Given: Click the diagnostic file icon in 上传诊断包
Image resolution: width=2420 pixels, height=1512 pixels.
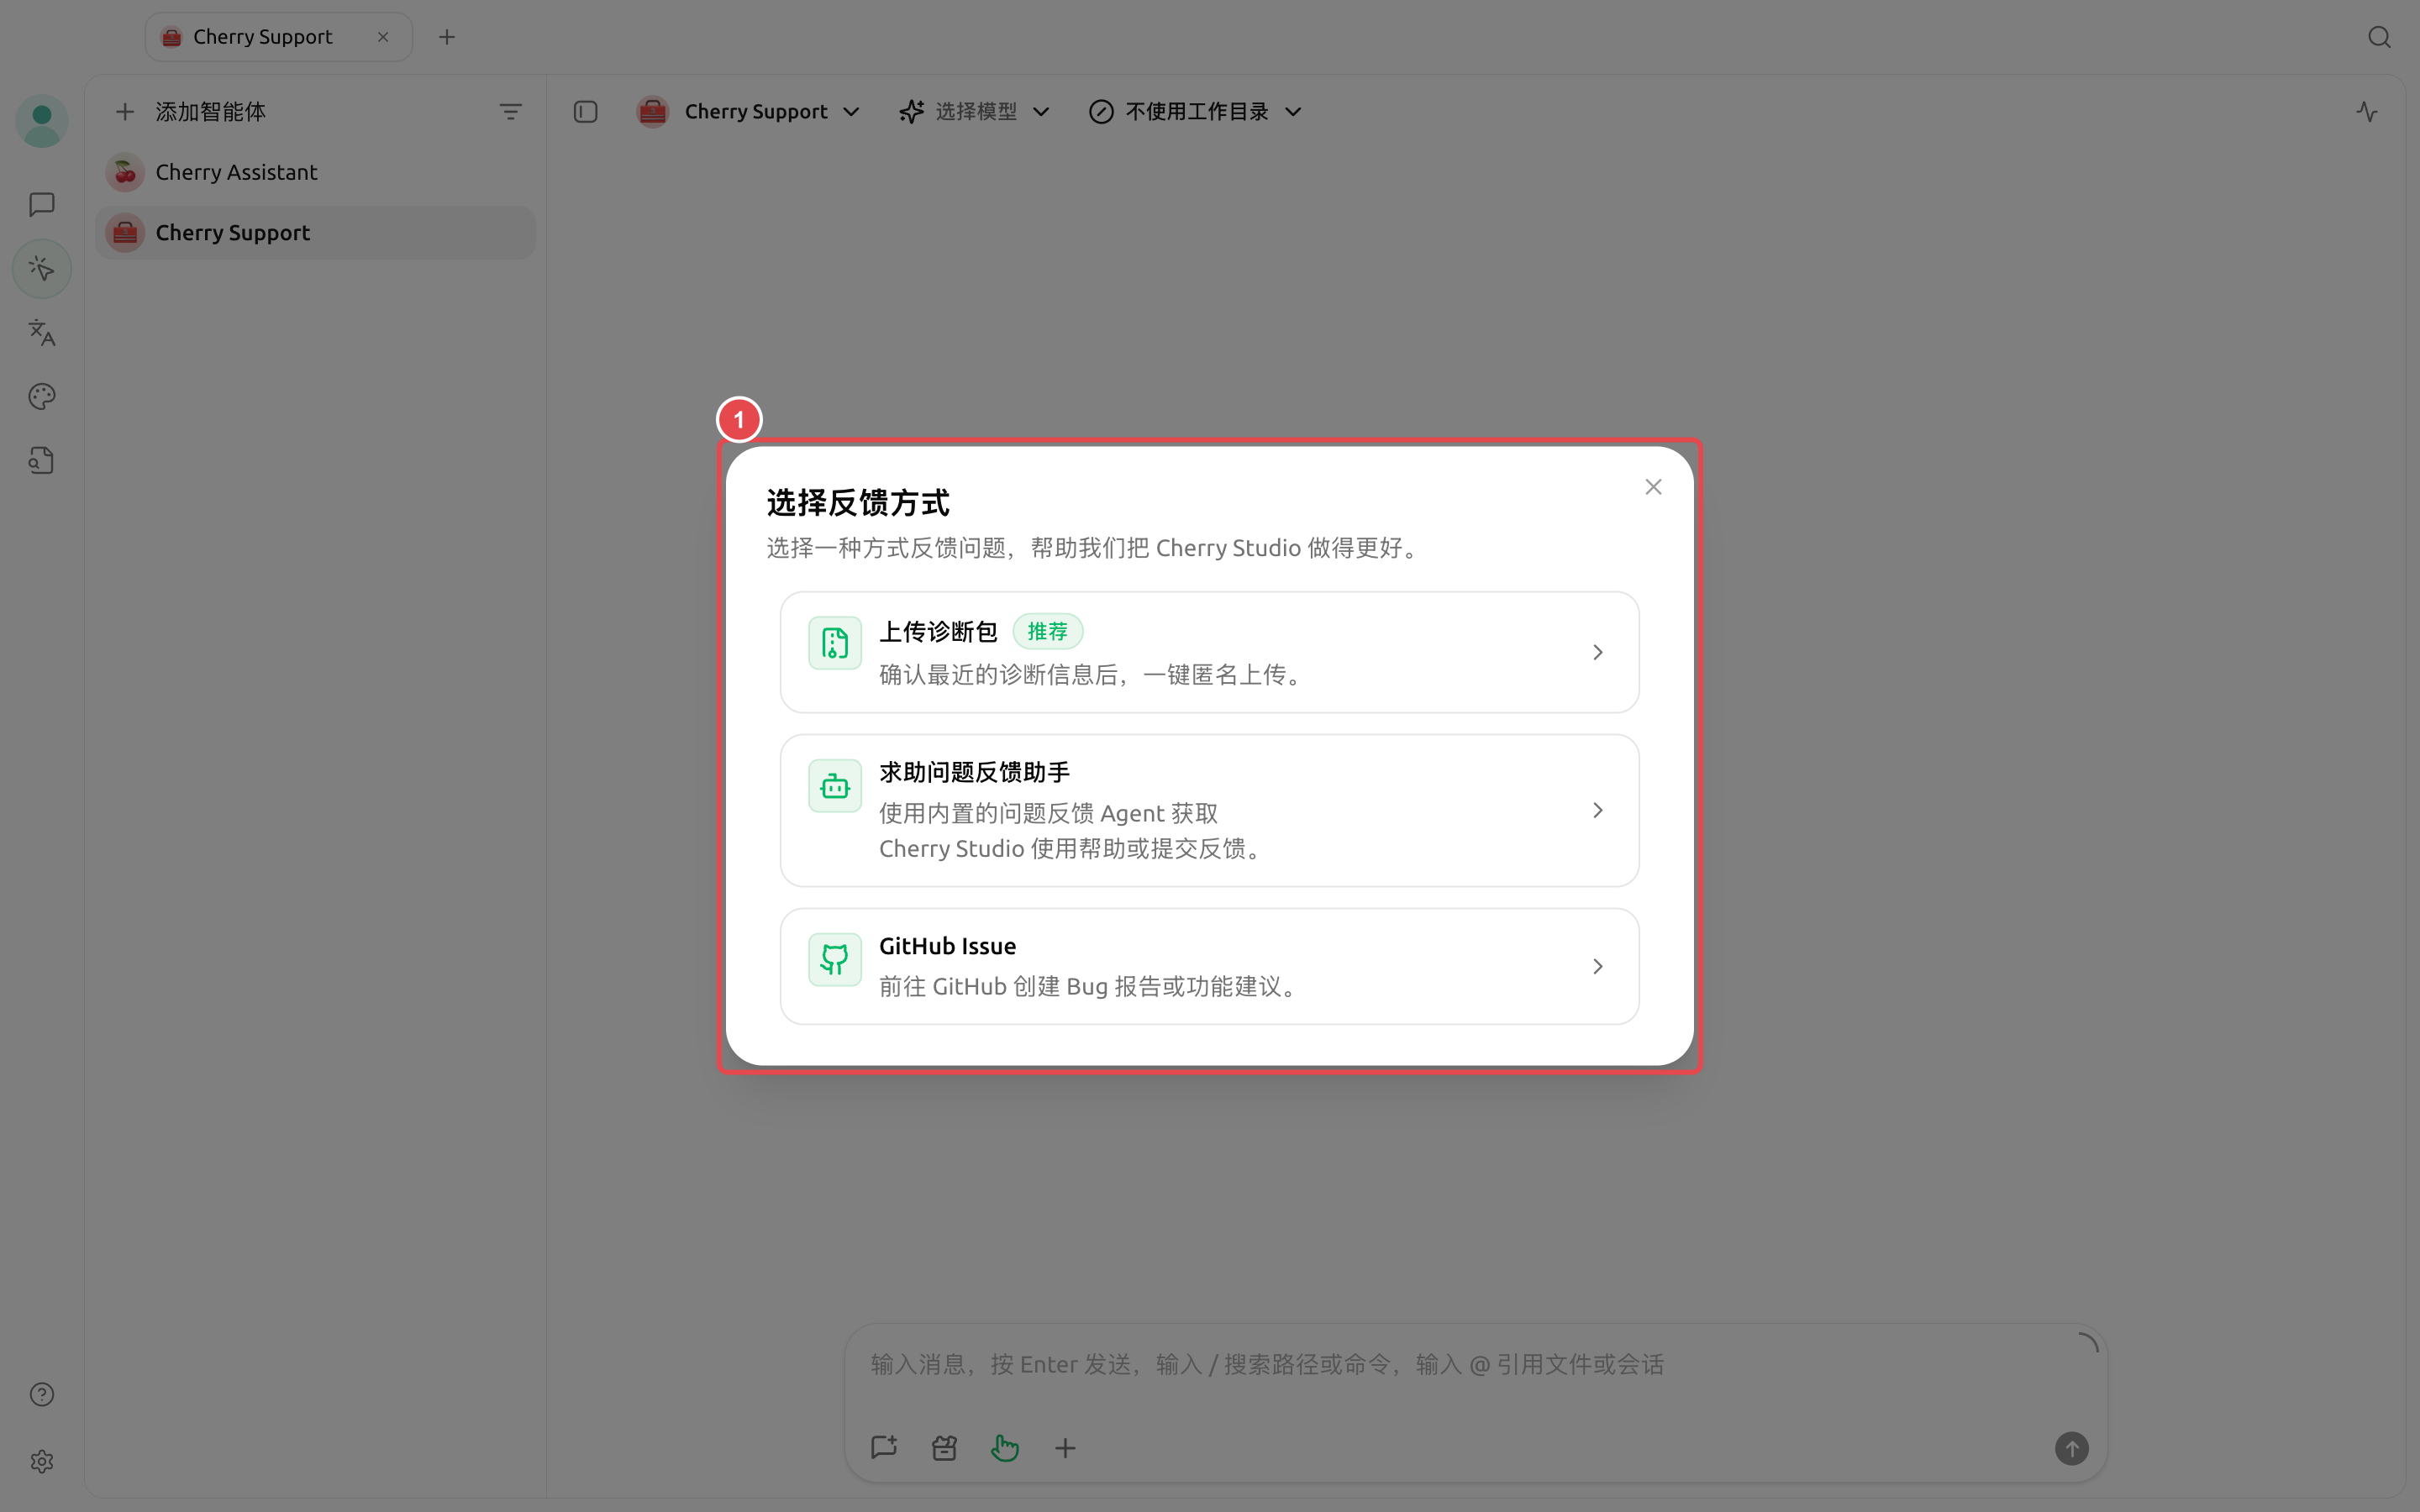Looking at the screenshot, I should click(x=835, y=642).
